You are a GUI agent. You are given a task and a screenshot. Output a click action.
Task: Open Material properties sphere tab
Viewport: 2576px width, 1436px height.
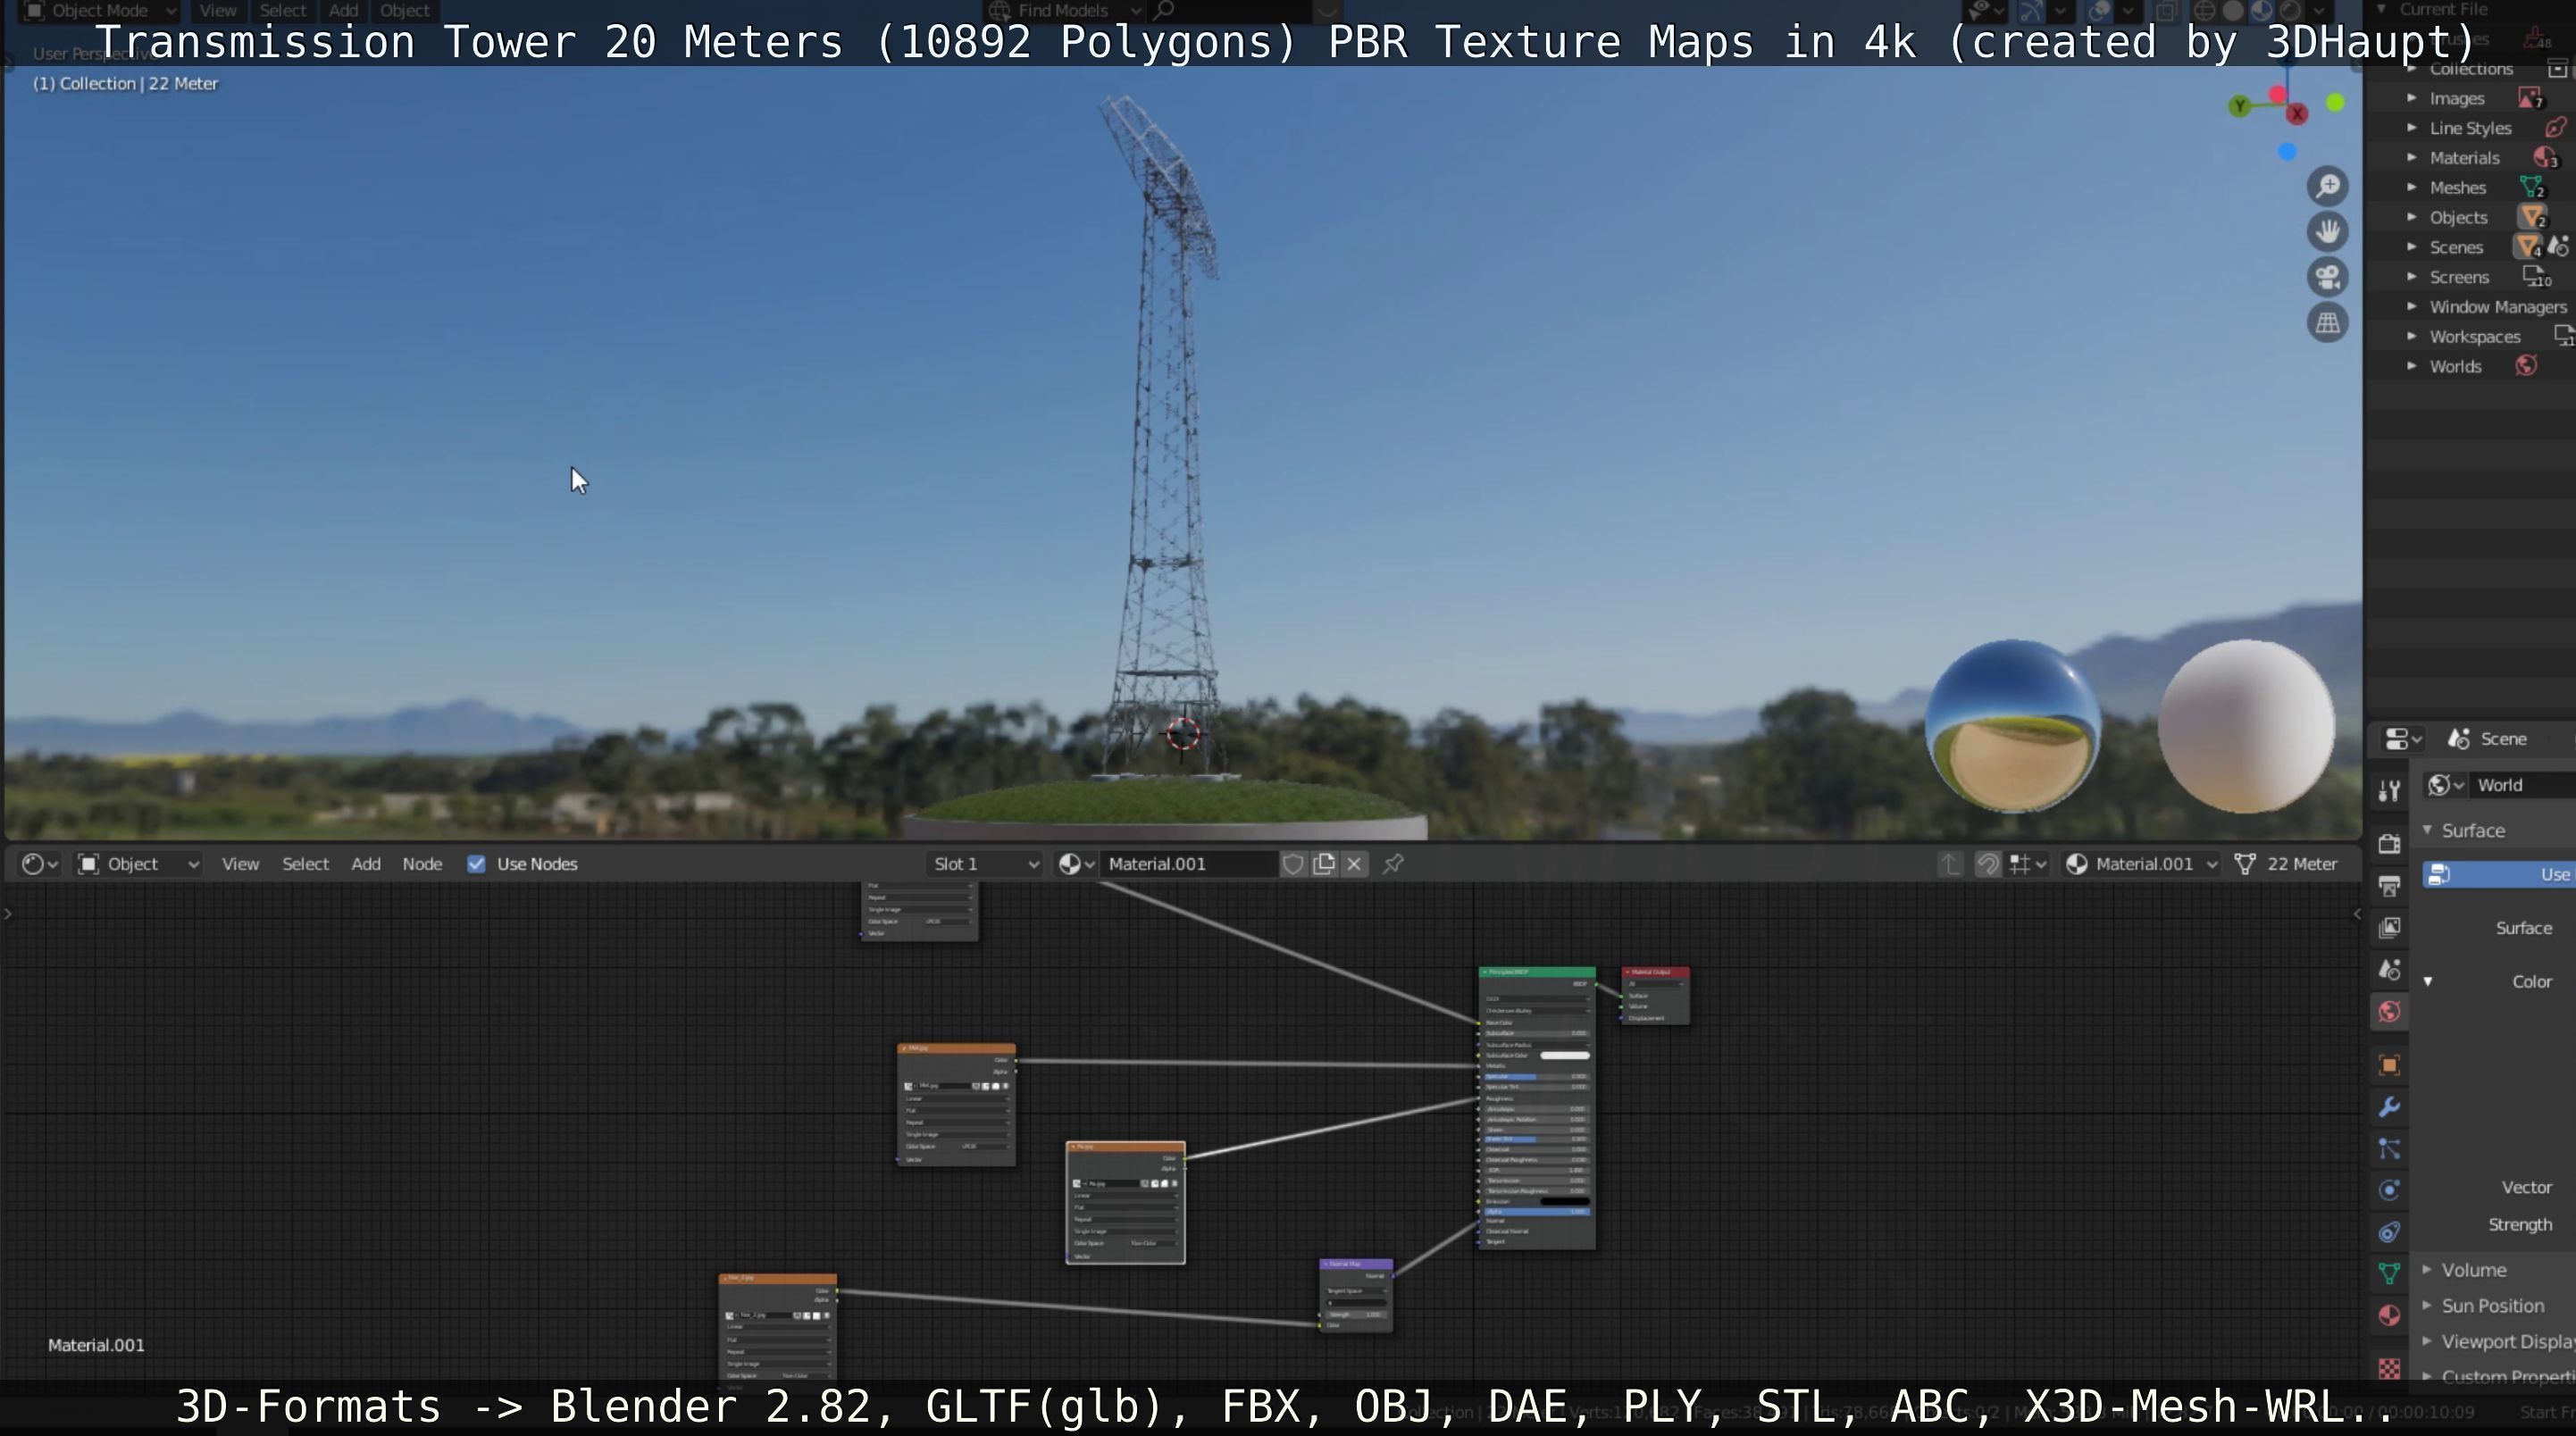point(2389,1316)
